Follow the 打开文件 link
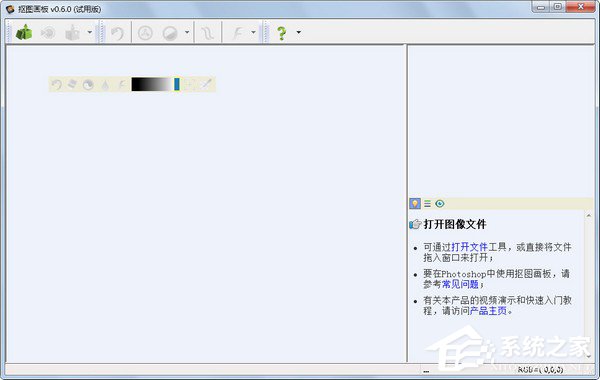Screen dimensions: 600x380 click(x=470, y=247)
